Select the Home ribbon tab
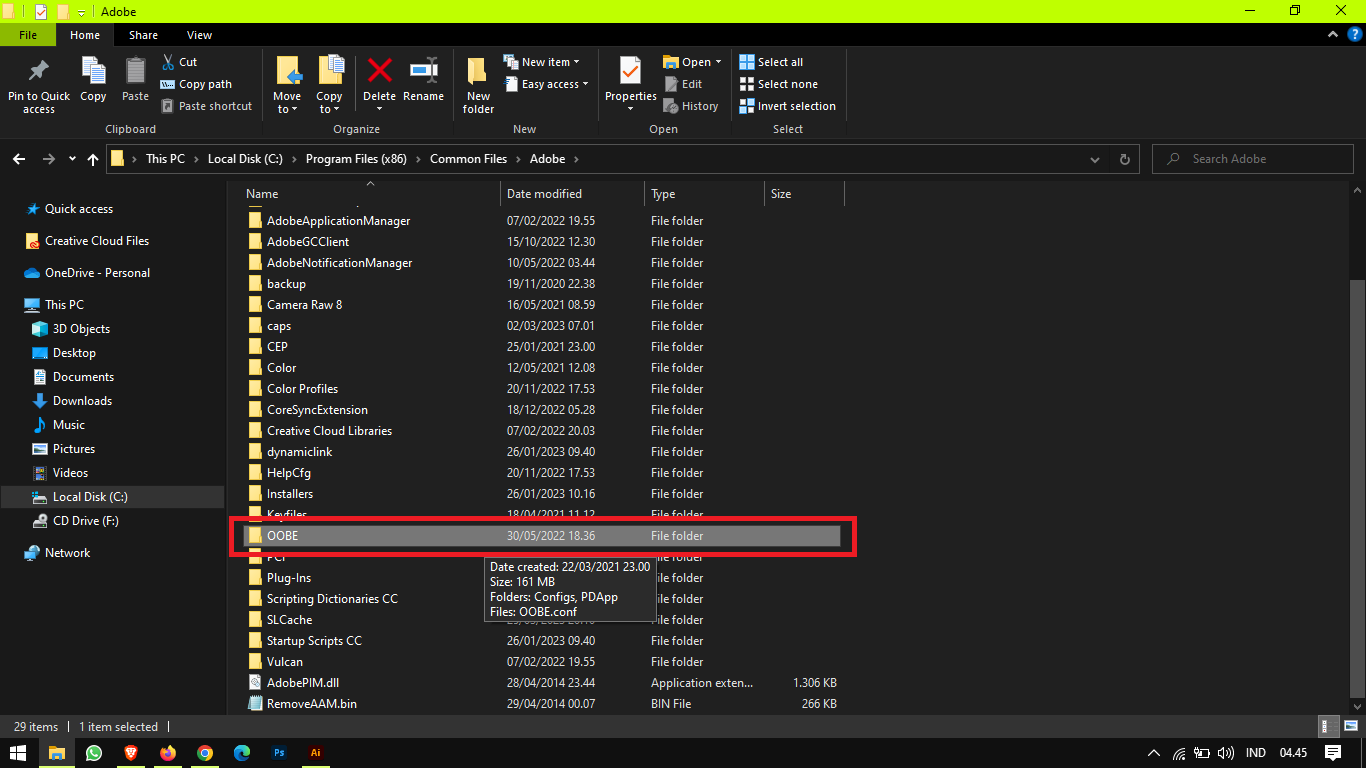The image size is (1366, 768). point(85,35)
